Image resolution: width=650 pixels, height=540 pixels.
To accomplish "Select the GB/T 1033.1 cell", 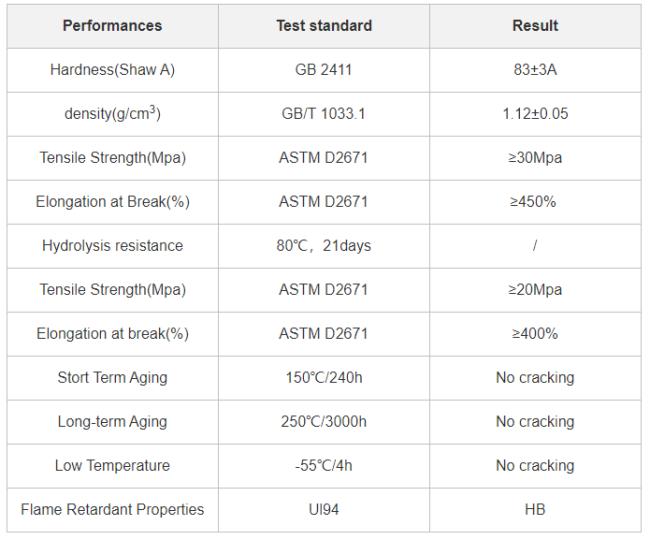I will [x=324, y=114].
